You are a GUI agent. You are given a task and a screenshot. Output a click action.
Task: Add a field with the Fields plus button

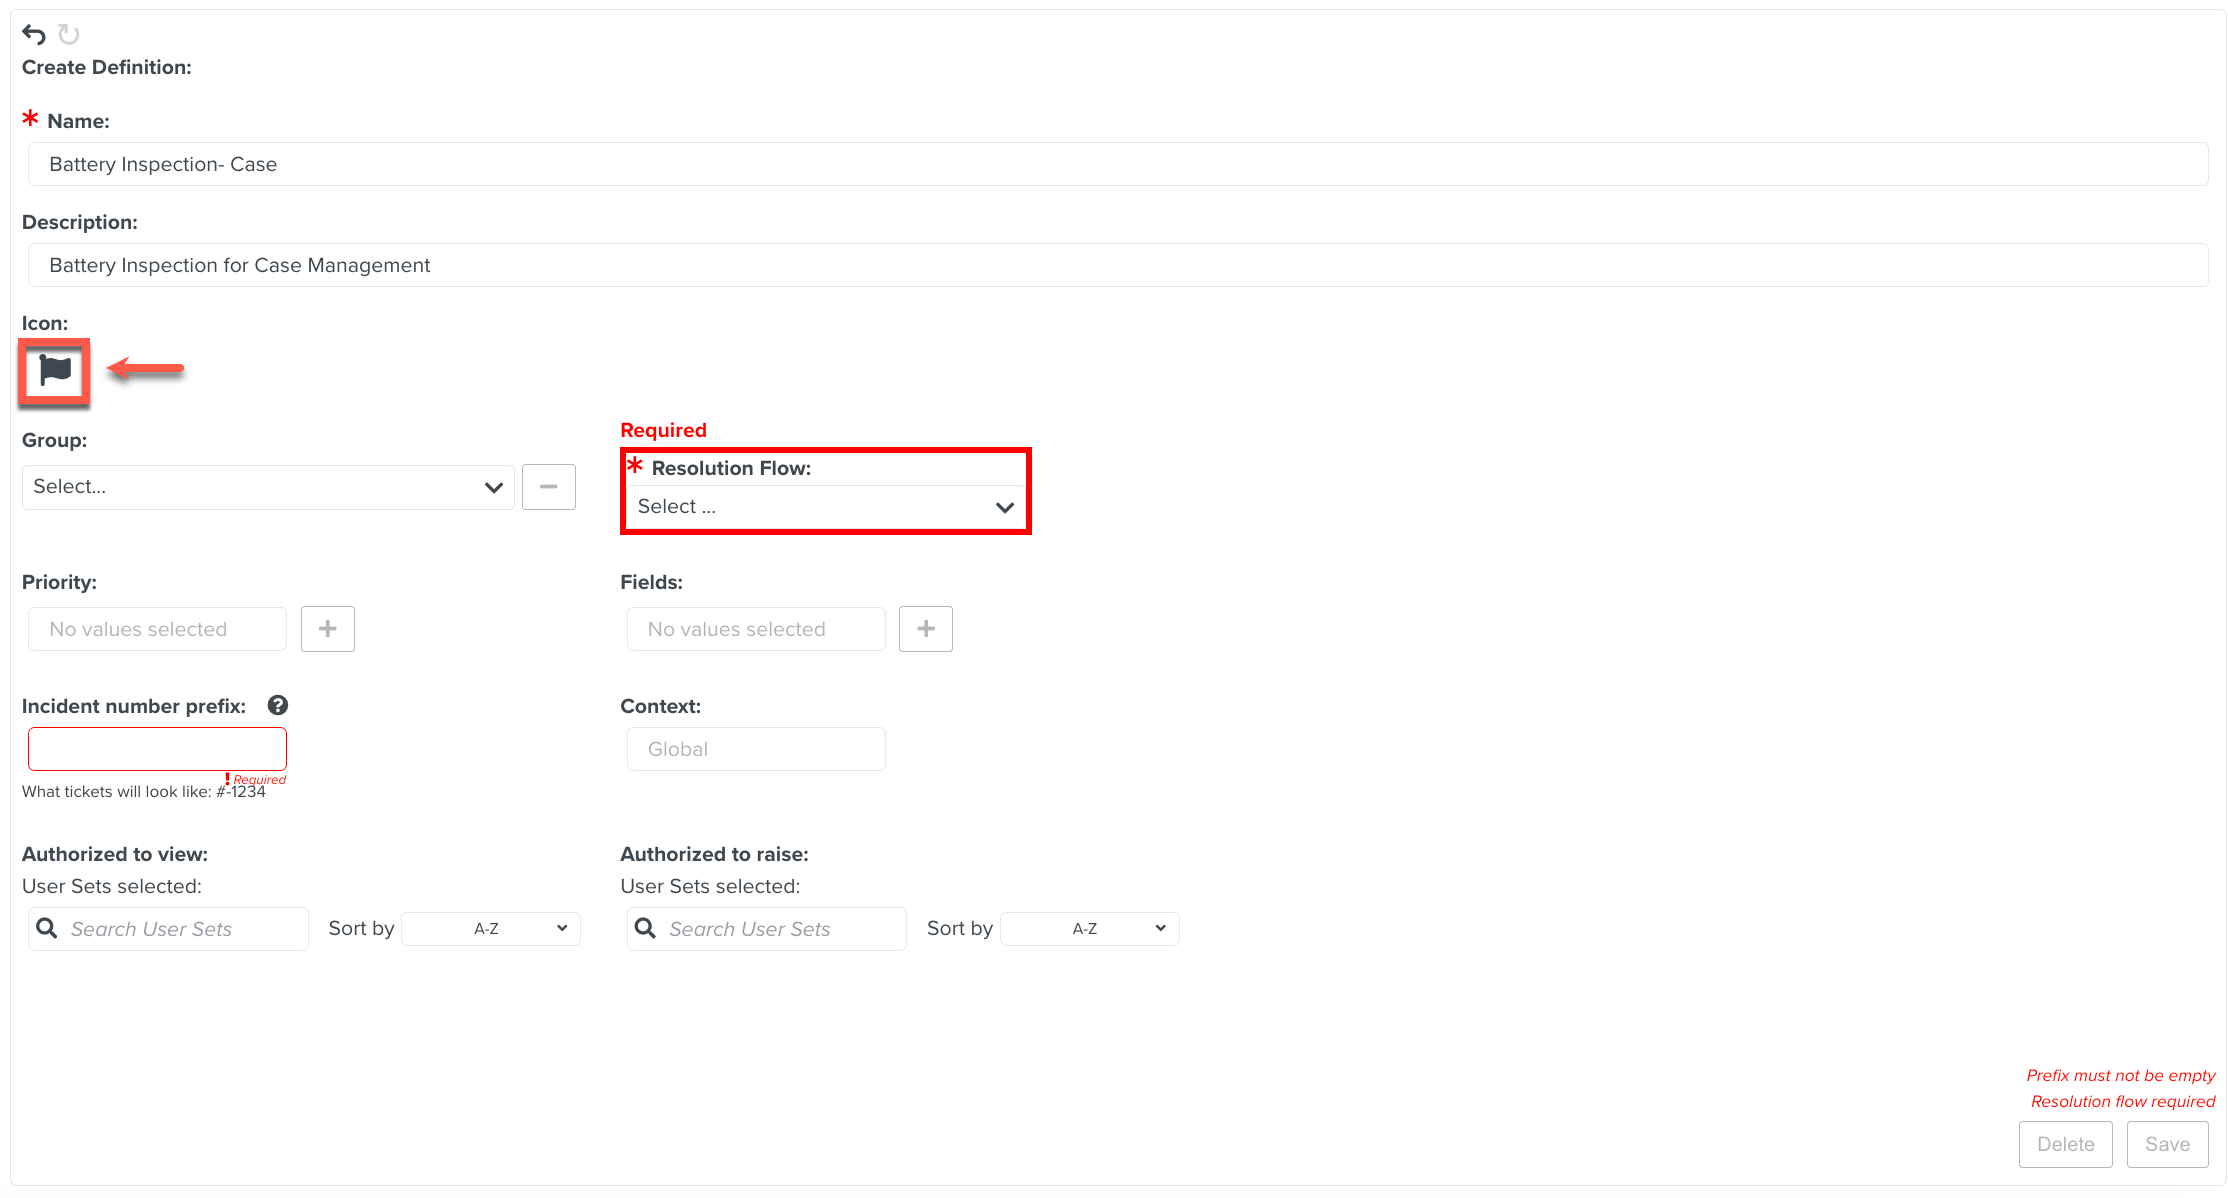[925, 629]
